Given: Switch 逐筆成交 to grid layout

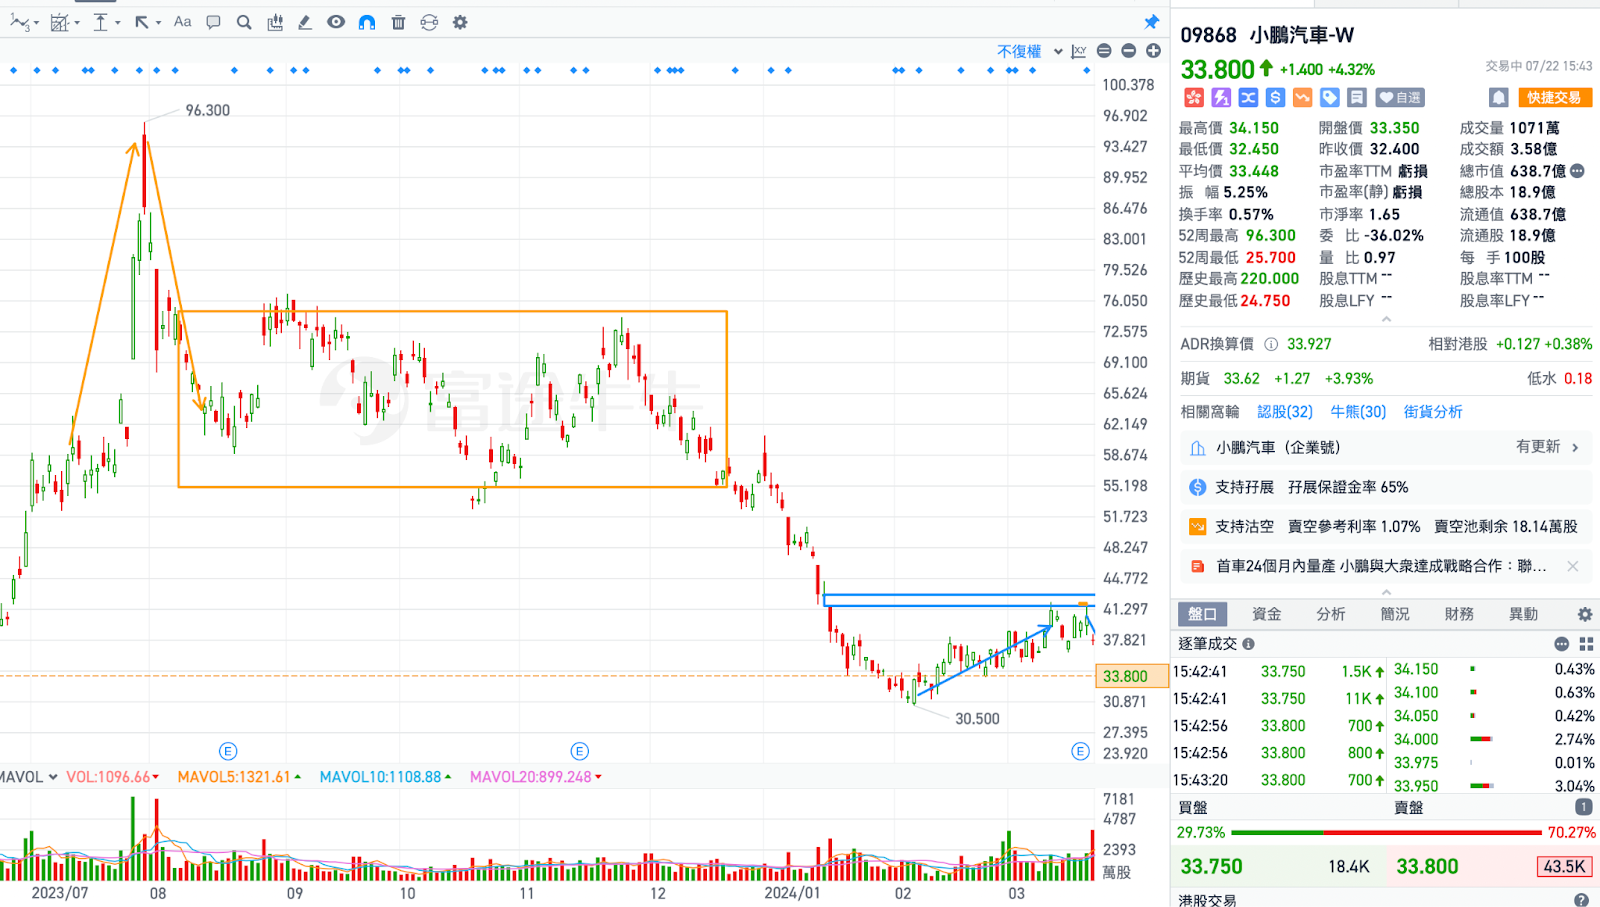Looking at the screenshot, I should click(1586, 644).
